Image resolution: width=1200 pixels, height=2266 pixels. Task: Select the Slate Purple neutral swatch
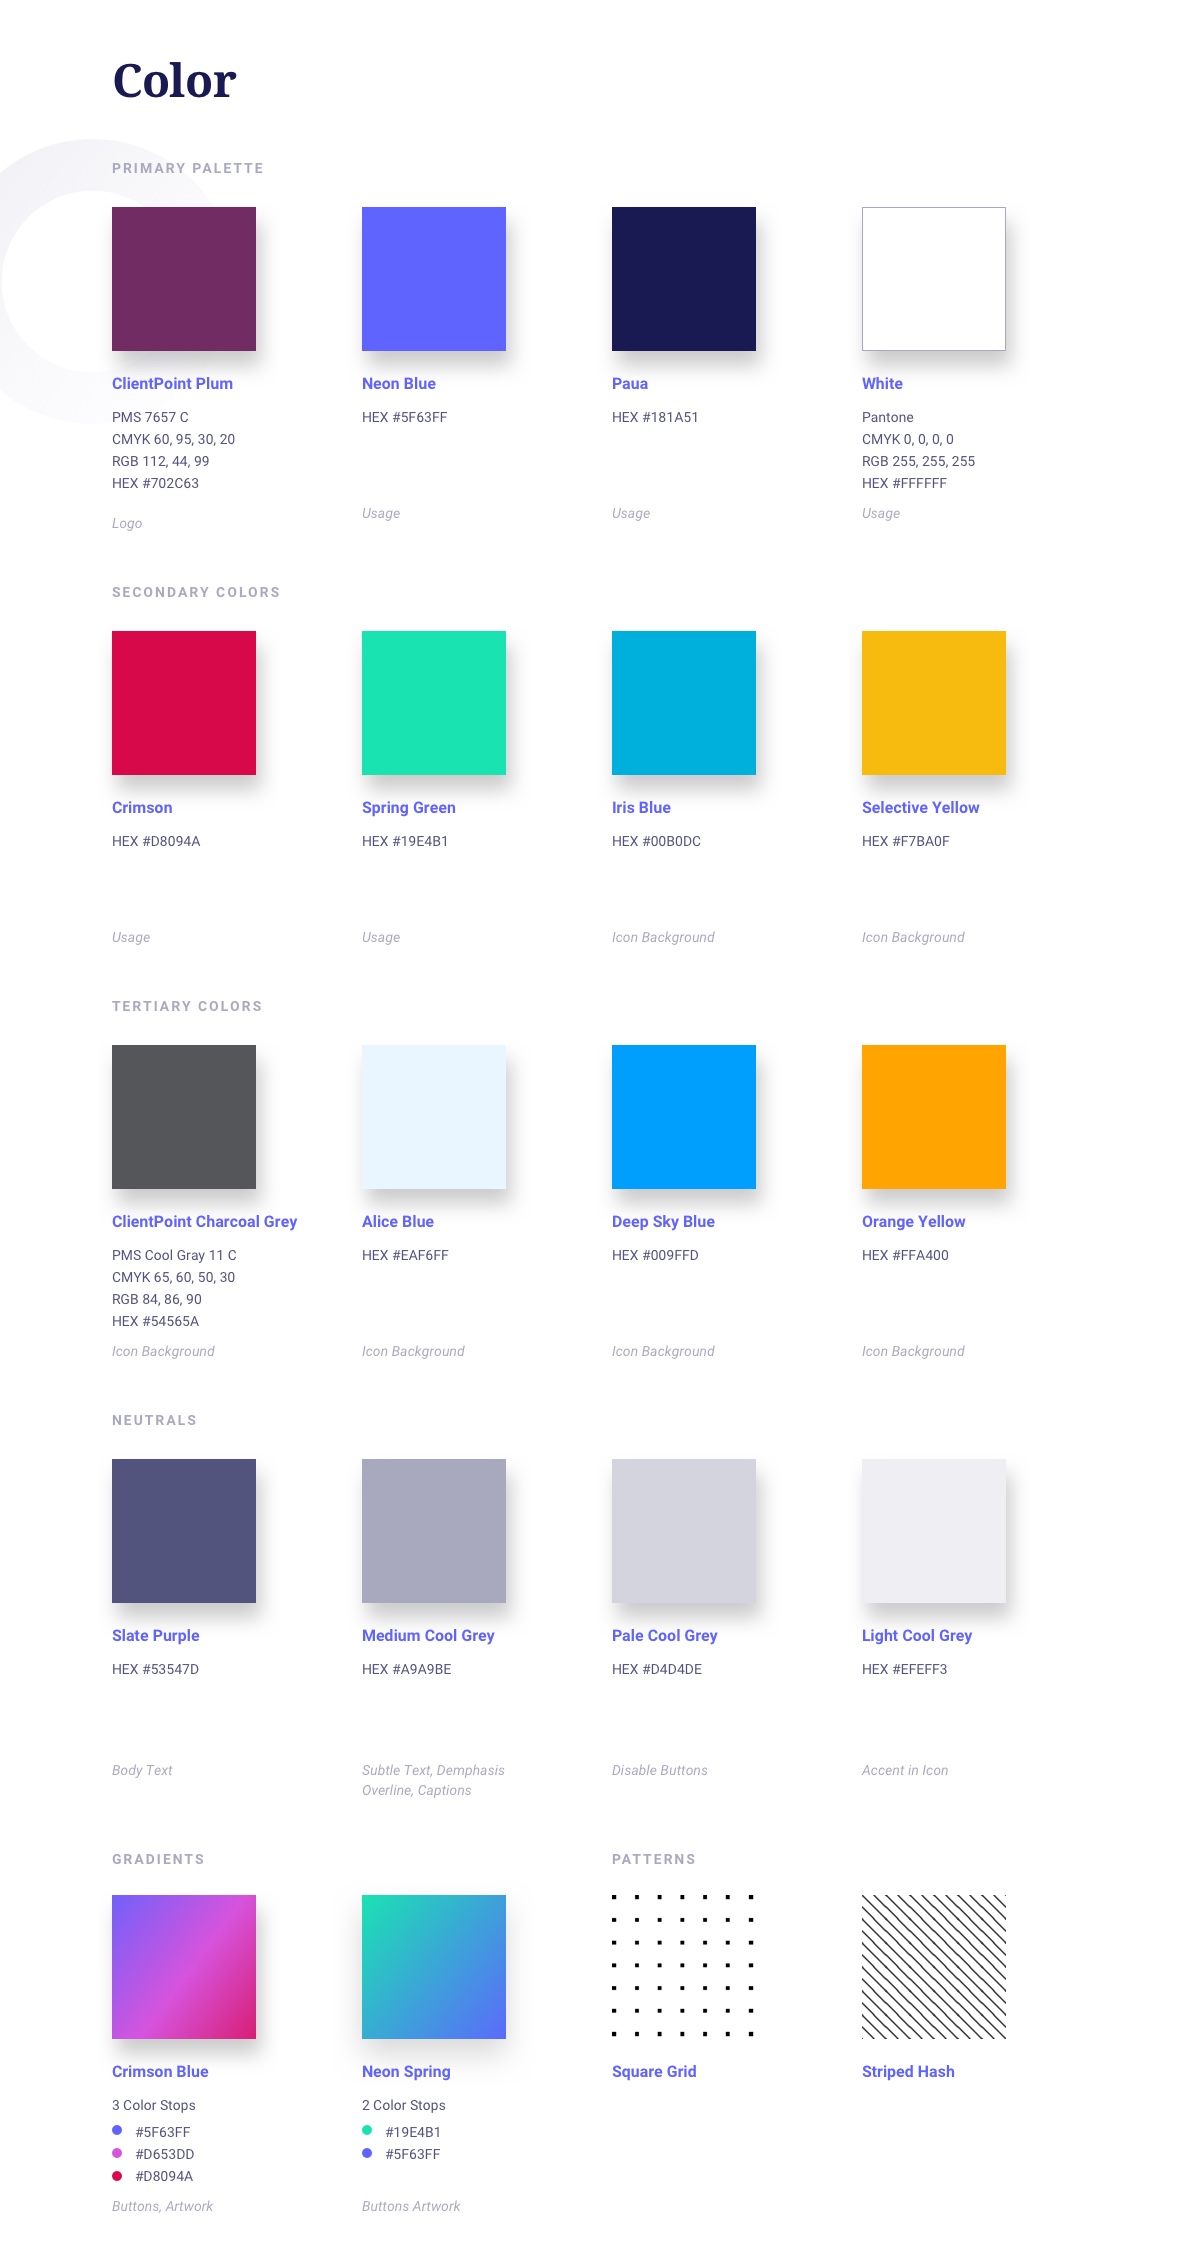184,1531
